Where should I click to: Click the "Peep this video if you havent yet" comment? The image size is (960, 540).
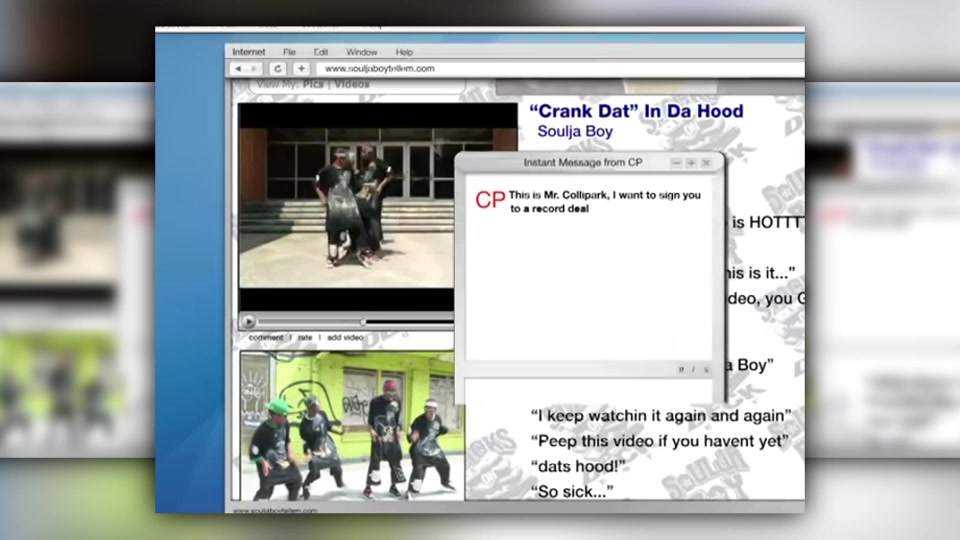659,441
